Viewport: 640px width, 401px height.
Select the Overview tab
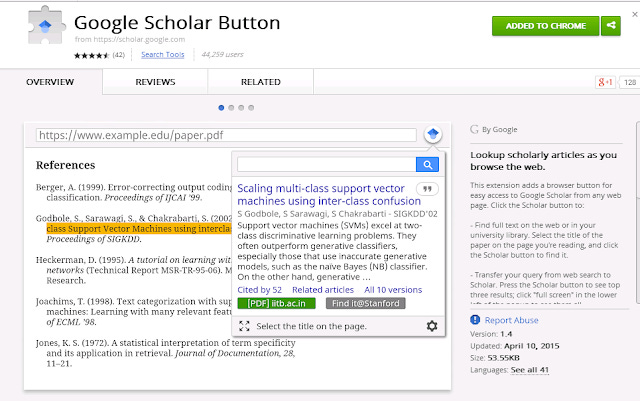50,82
